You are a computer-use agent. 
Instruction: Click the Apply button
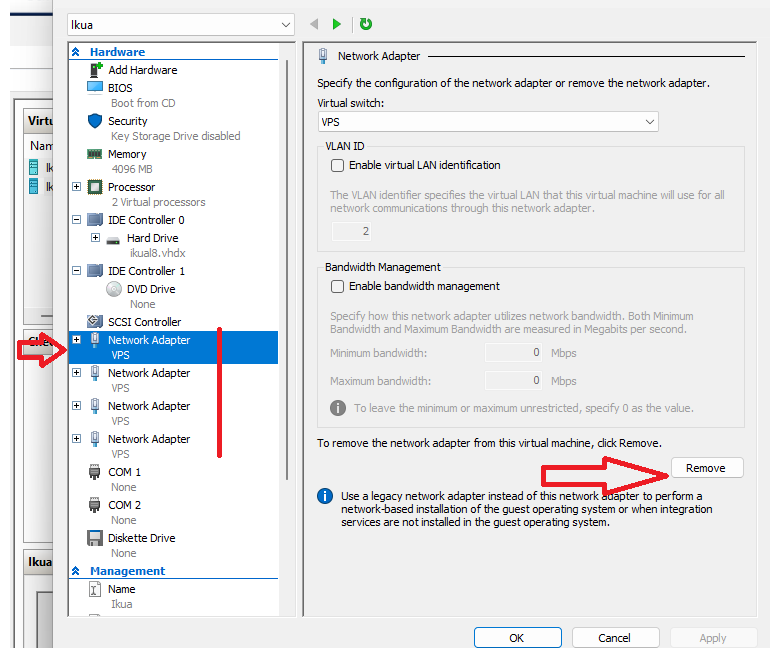(714, 638)
